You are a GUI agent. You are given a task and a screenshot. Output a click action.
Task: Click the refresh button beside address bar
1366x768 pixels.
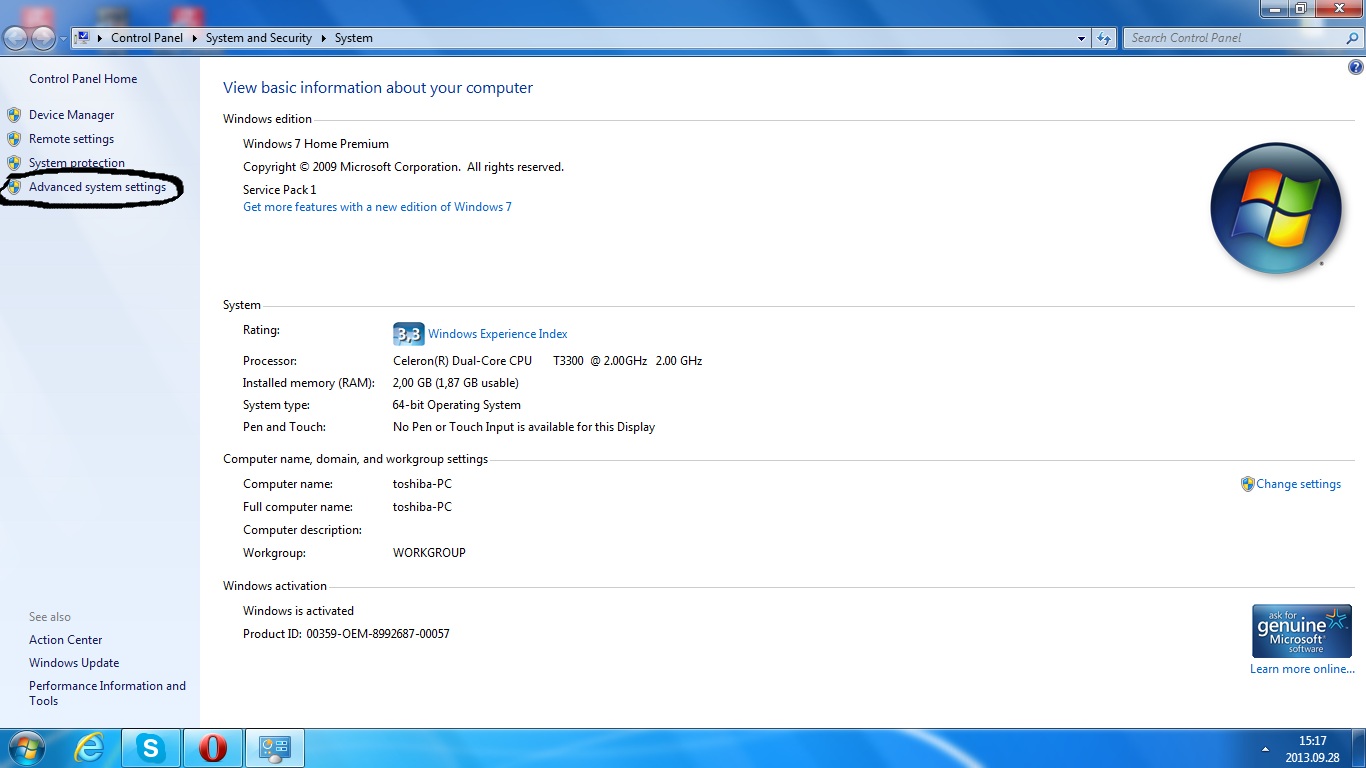[x=1104, y=38]
